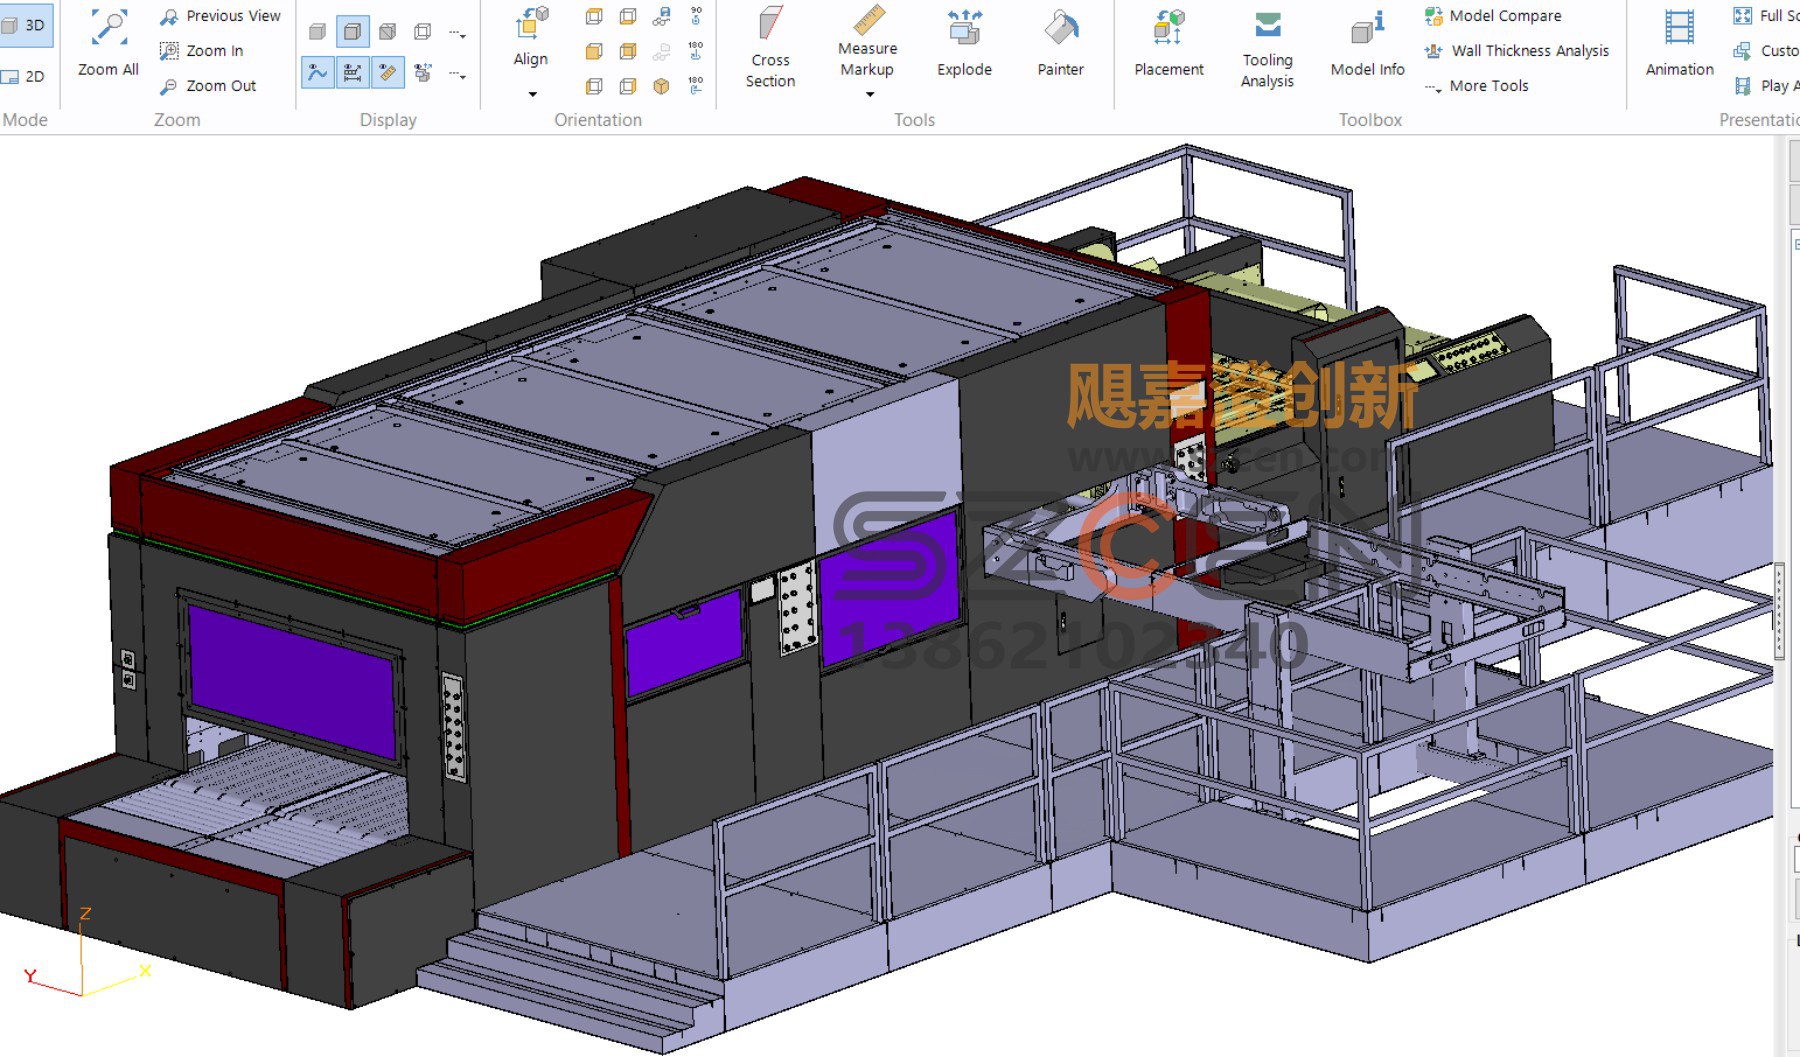Select the solid orange isometric view cube

point(661,86)
